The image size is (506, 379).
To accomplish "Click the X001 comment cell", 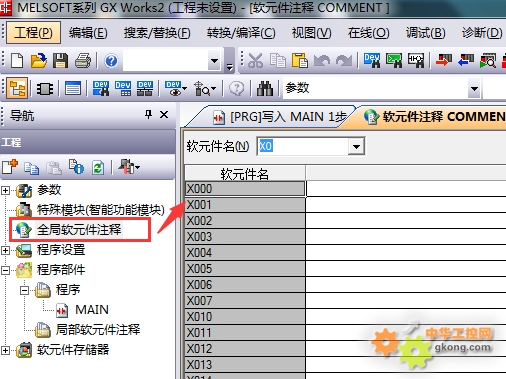I will [406, 205].
